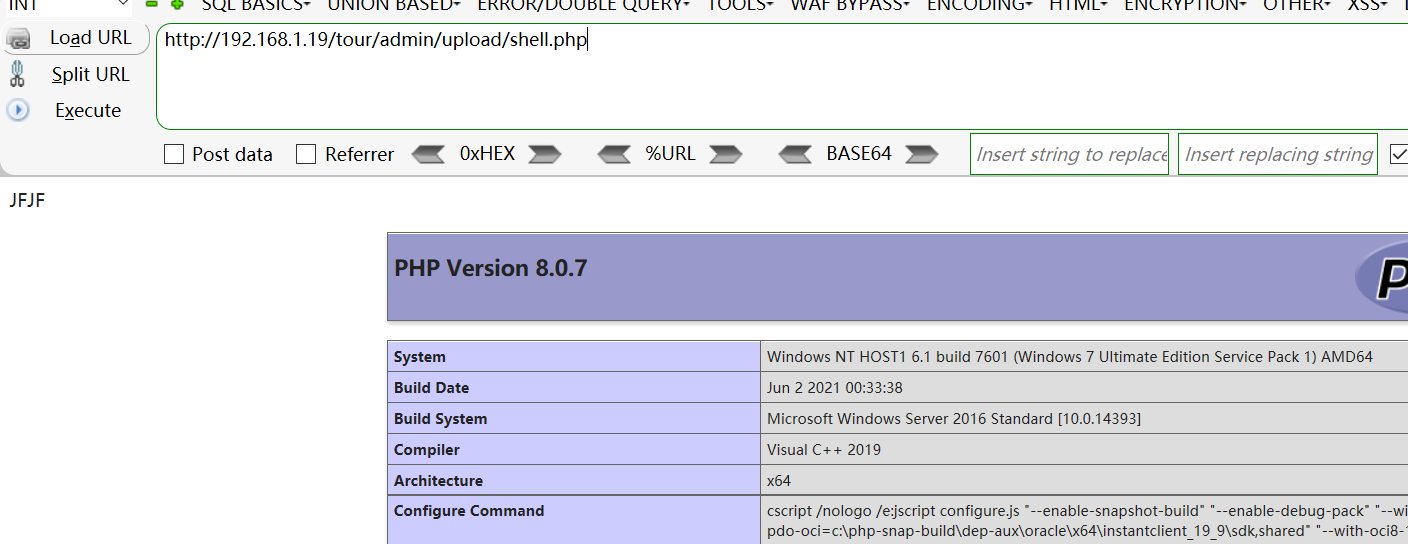The width and height of the screenshot is (1408, 544).
Task: Open the OTHER menu
Action: (1297, 5)
